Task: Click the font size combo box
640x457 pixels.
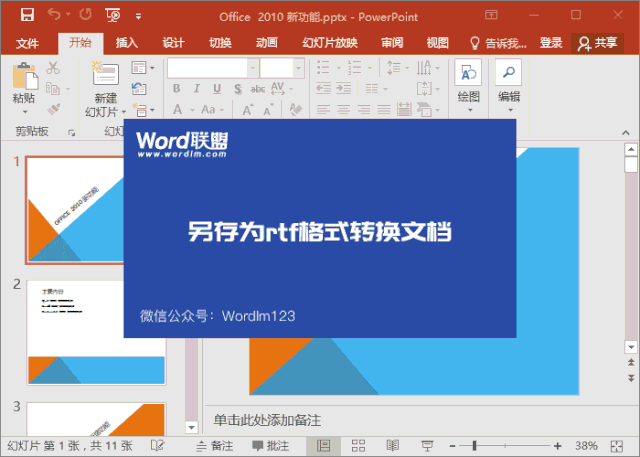Action: (x=282, y=68)
